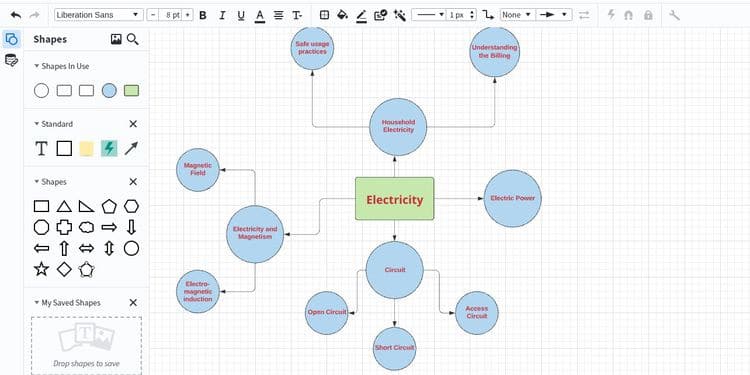Image resolution: width=750 pixels, height=375 pixels.
Task: Increase line width with stepper arrow
Action: pyautogui.click(x=472, y=12)
